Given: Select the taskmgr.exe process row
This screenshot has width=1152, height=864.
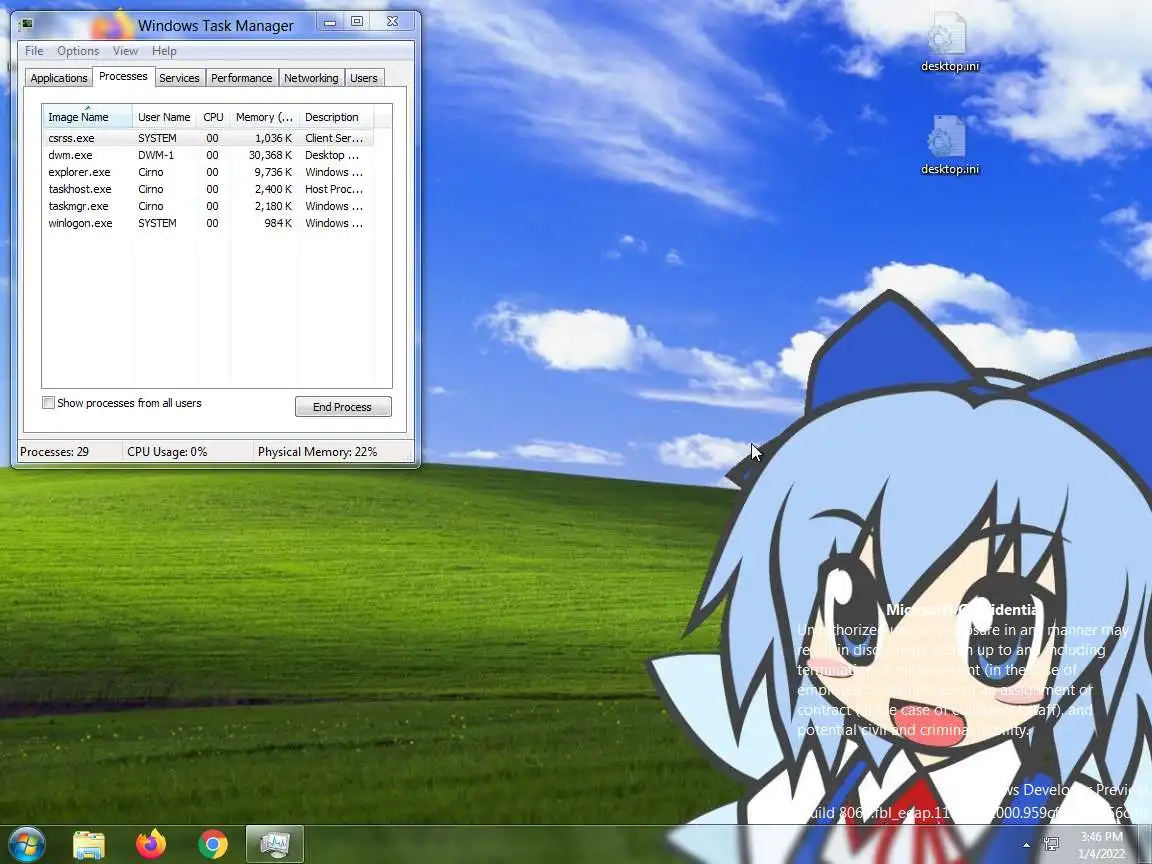Looking at the screenshot, I should (208, 206).
